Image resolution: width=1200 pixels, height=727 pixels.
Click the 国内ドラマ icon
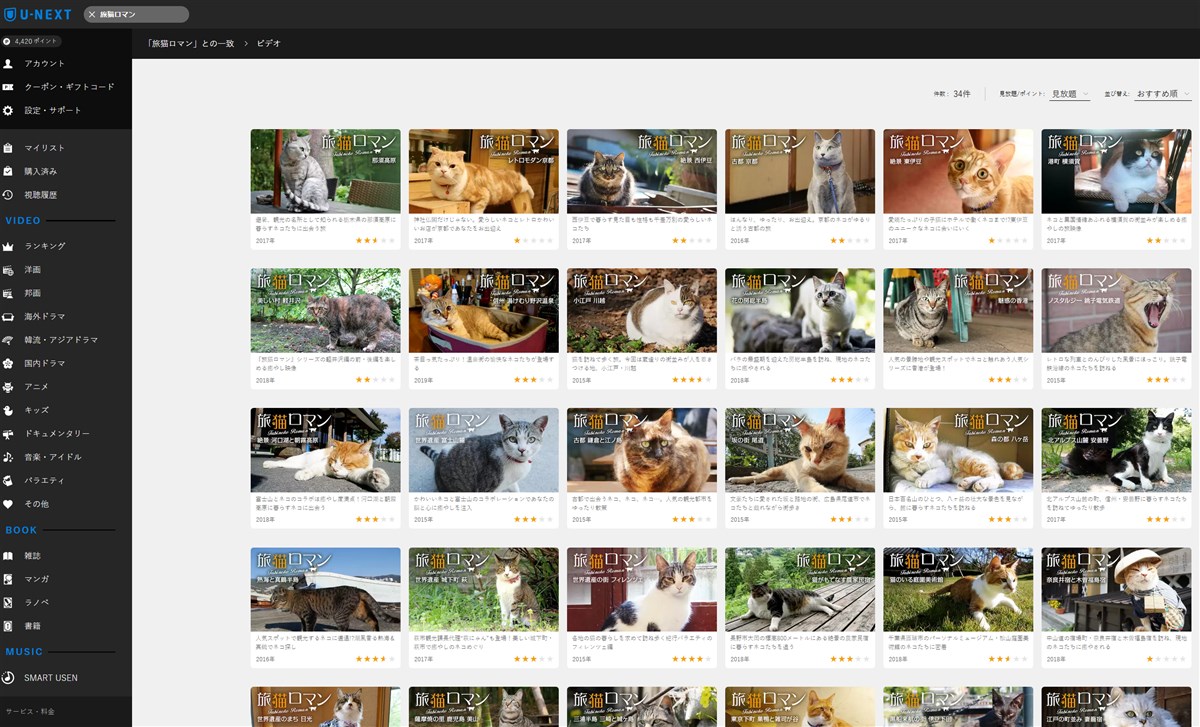click(x=8, y=363)
